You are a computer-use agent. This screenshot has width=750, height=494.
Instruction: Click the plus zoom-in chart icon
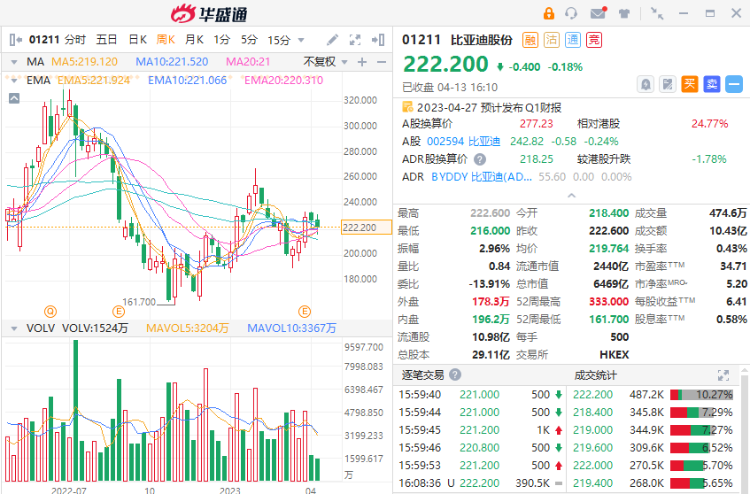pos(362,62)
